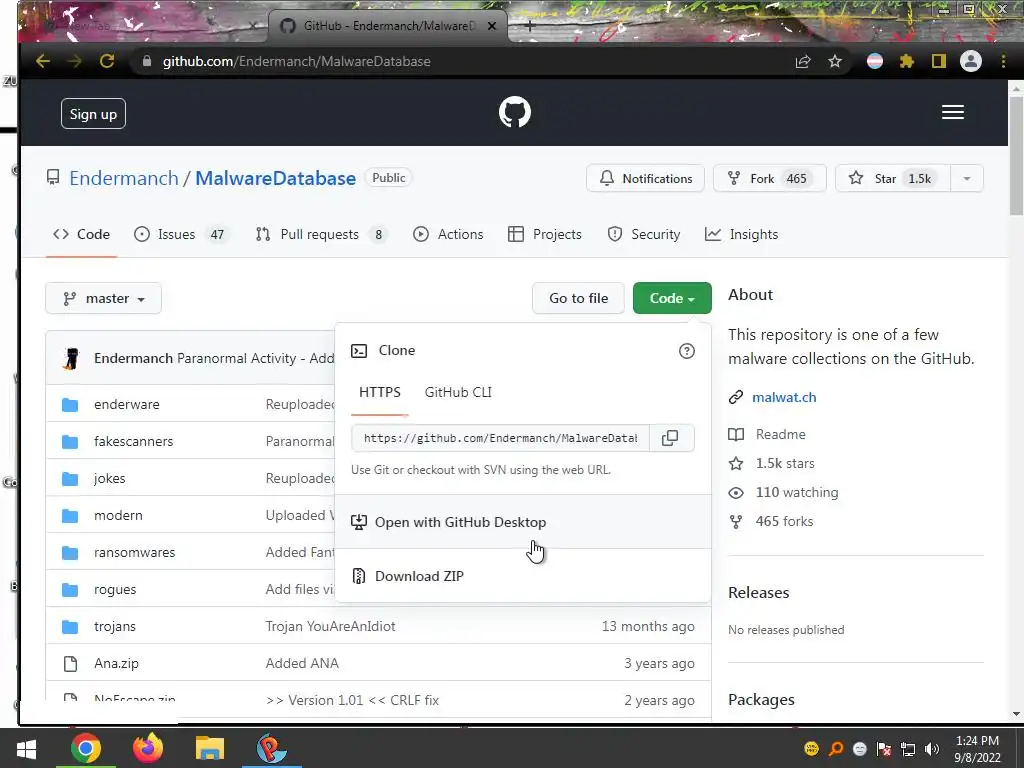Viewport: 1024px width, 768px height.
Task: Open the browser profile avatar
Action: 970,61
